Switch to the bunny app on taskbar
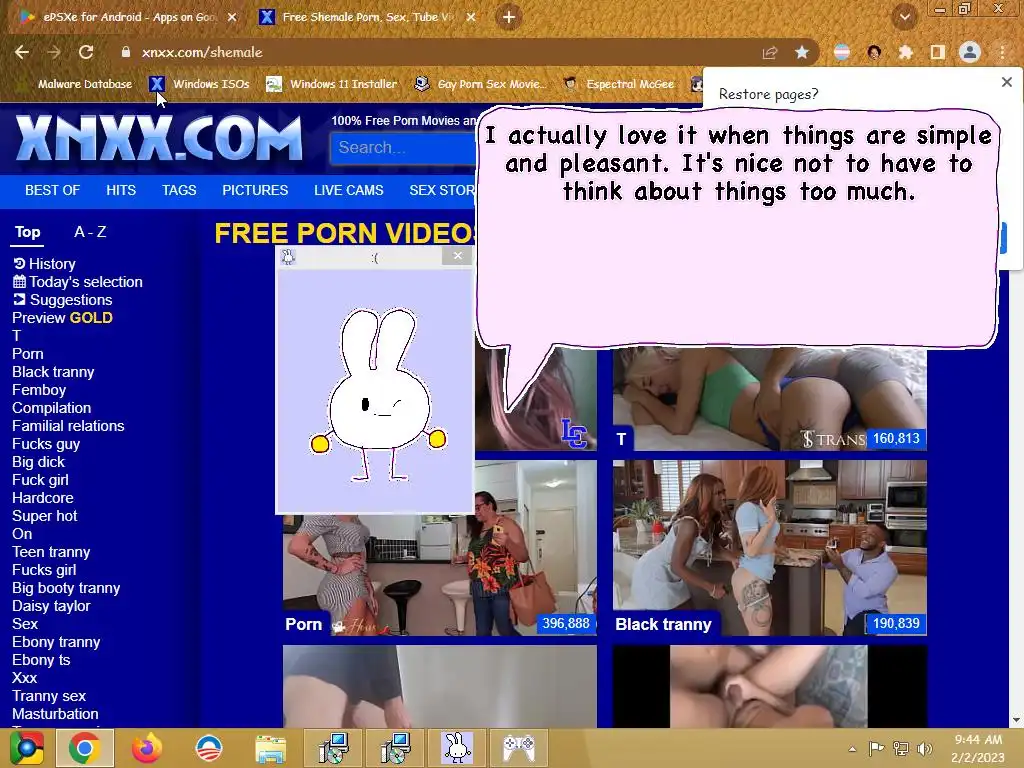 (457, 748)
